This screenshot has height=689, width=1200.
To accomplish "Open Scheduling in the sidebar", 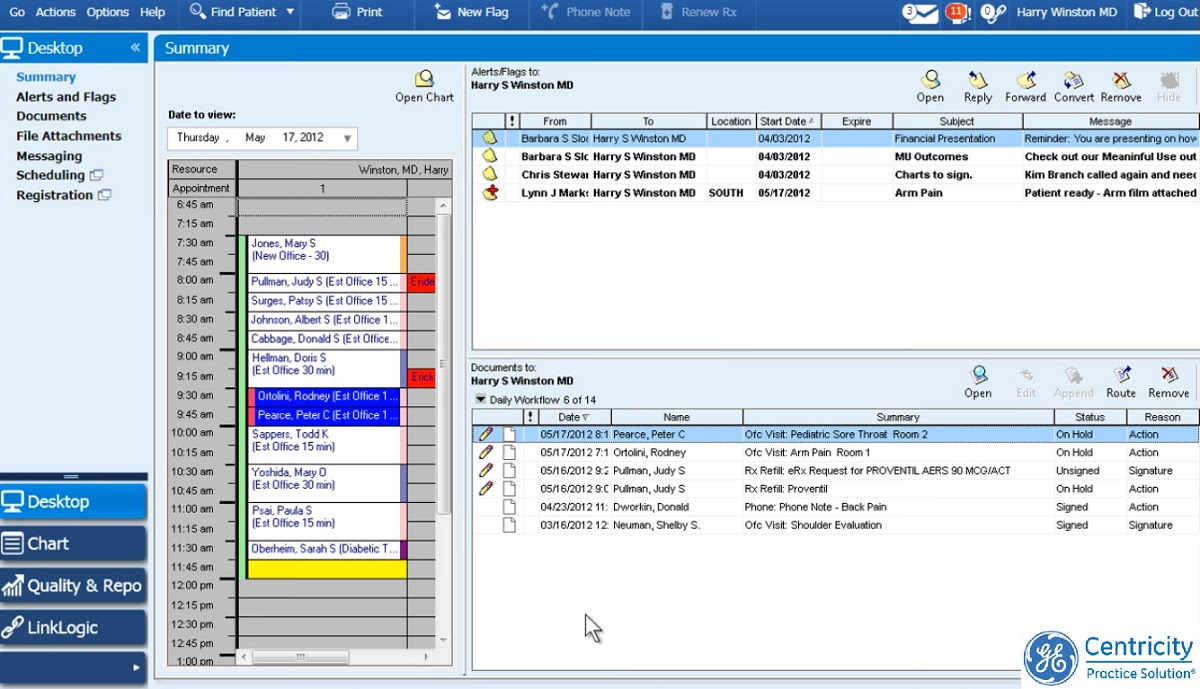I will click(x=59, y=175).
